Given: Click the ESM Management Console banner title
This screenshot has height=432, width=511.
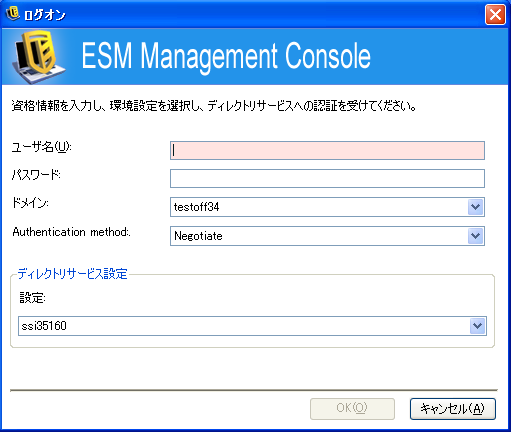Looking at the screenshot, I should pos(226,57).
